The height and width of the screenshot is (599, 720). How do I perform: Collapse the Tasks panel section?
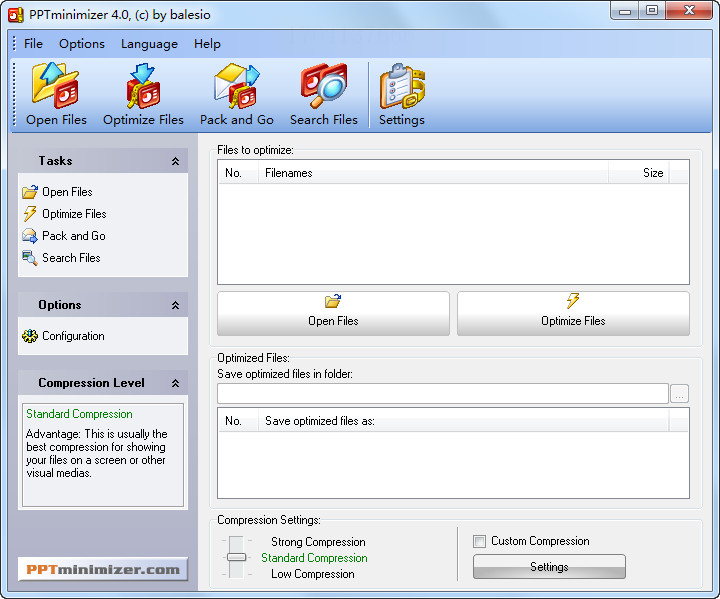[x=175, y=161]
